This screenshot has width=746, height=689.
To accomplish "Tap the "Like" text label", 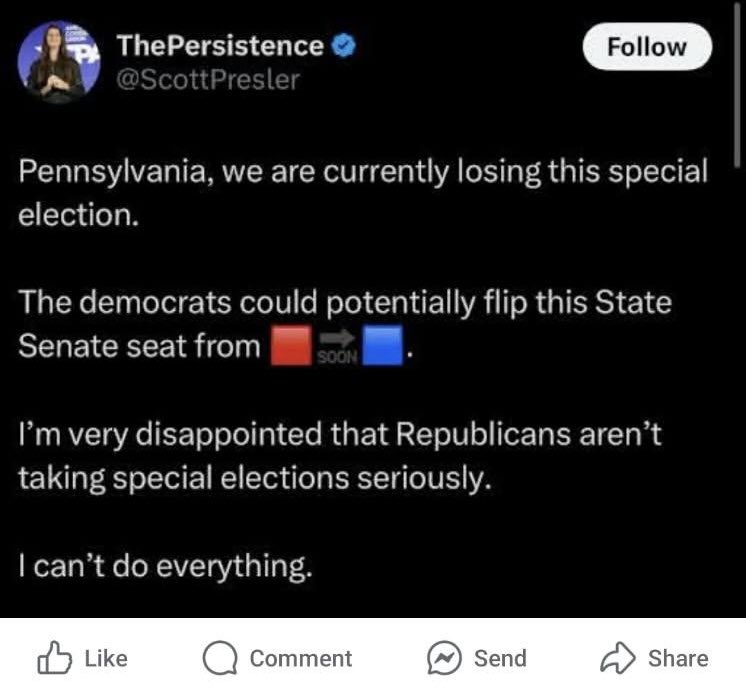I will [106, 658].
